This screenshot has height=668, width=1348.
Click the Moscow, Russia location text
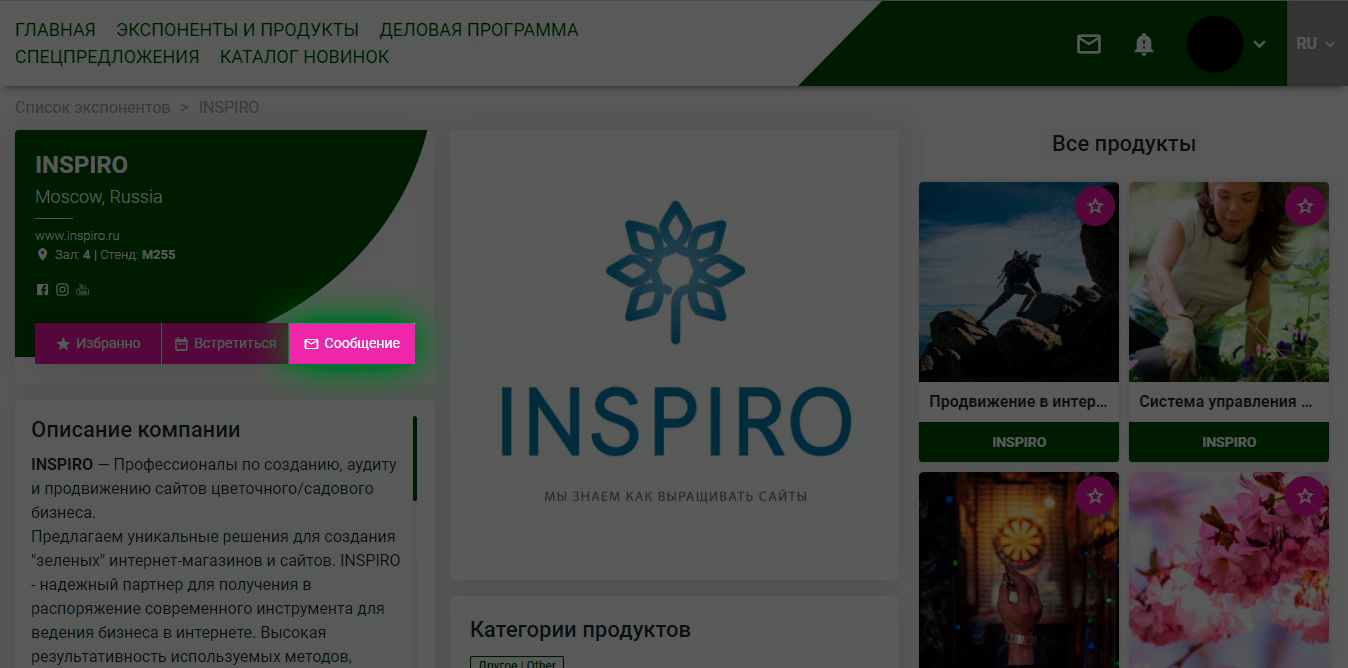point(99,197)
